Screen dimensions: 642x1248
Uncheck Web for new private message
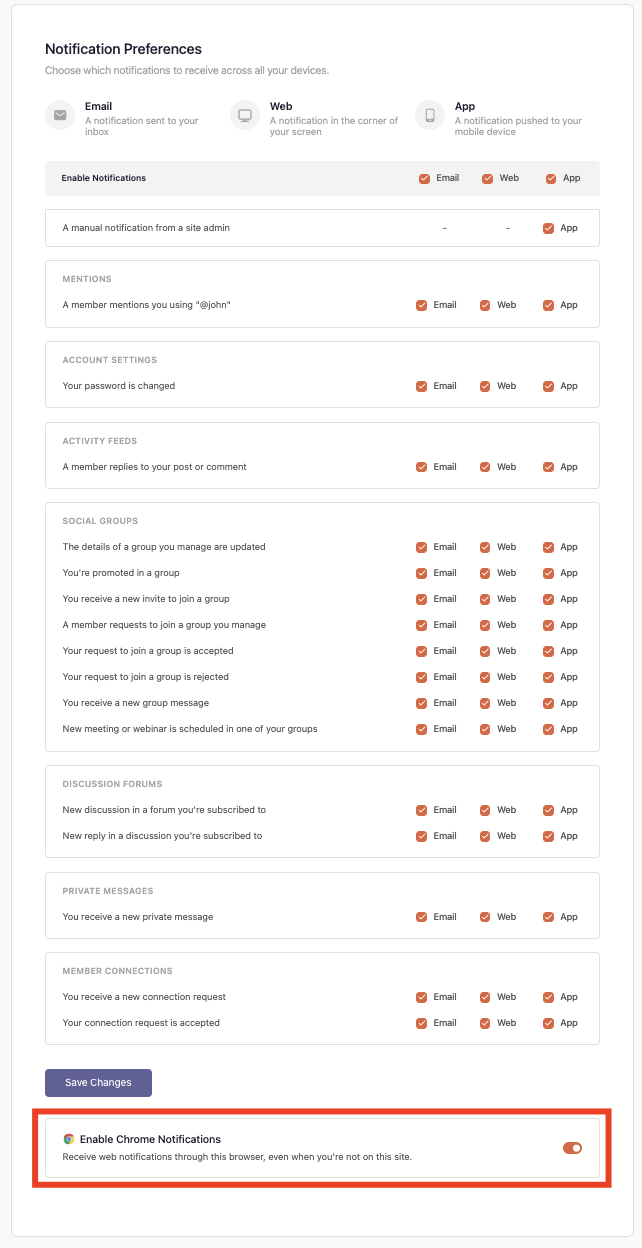485,917
